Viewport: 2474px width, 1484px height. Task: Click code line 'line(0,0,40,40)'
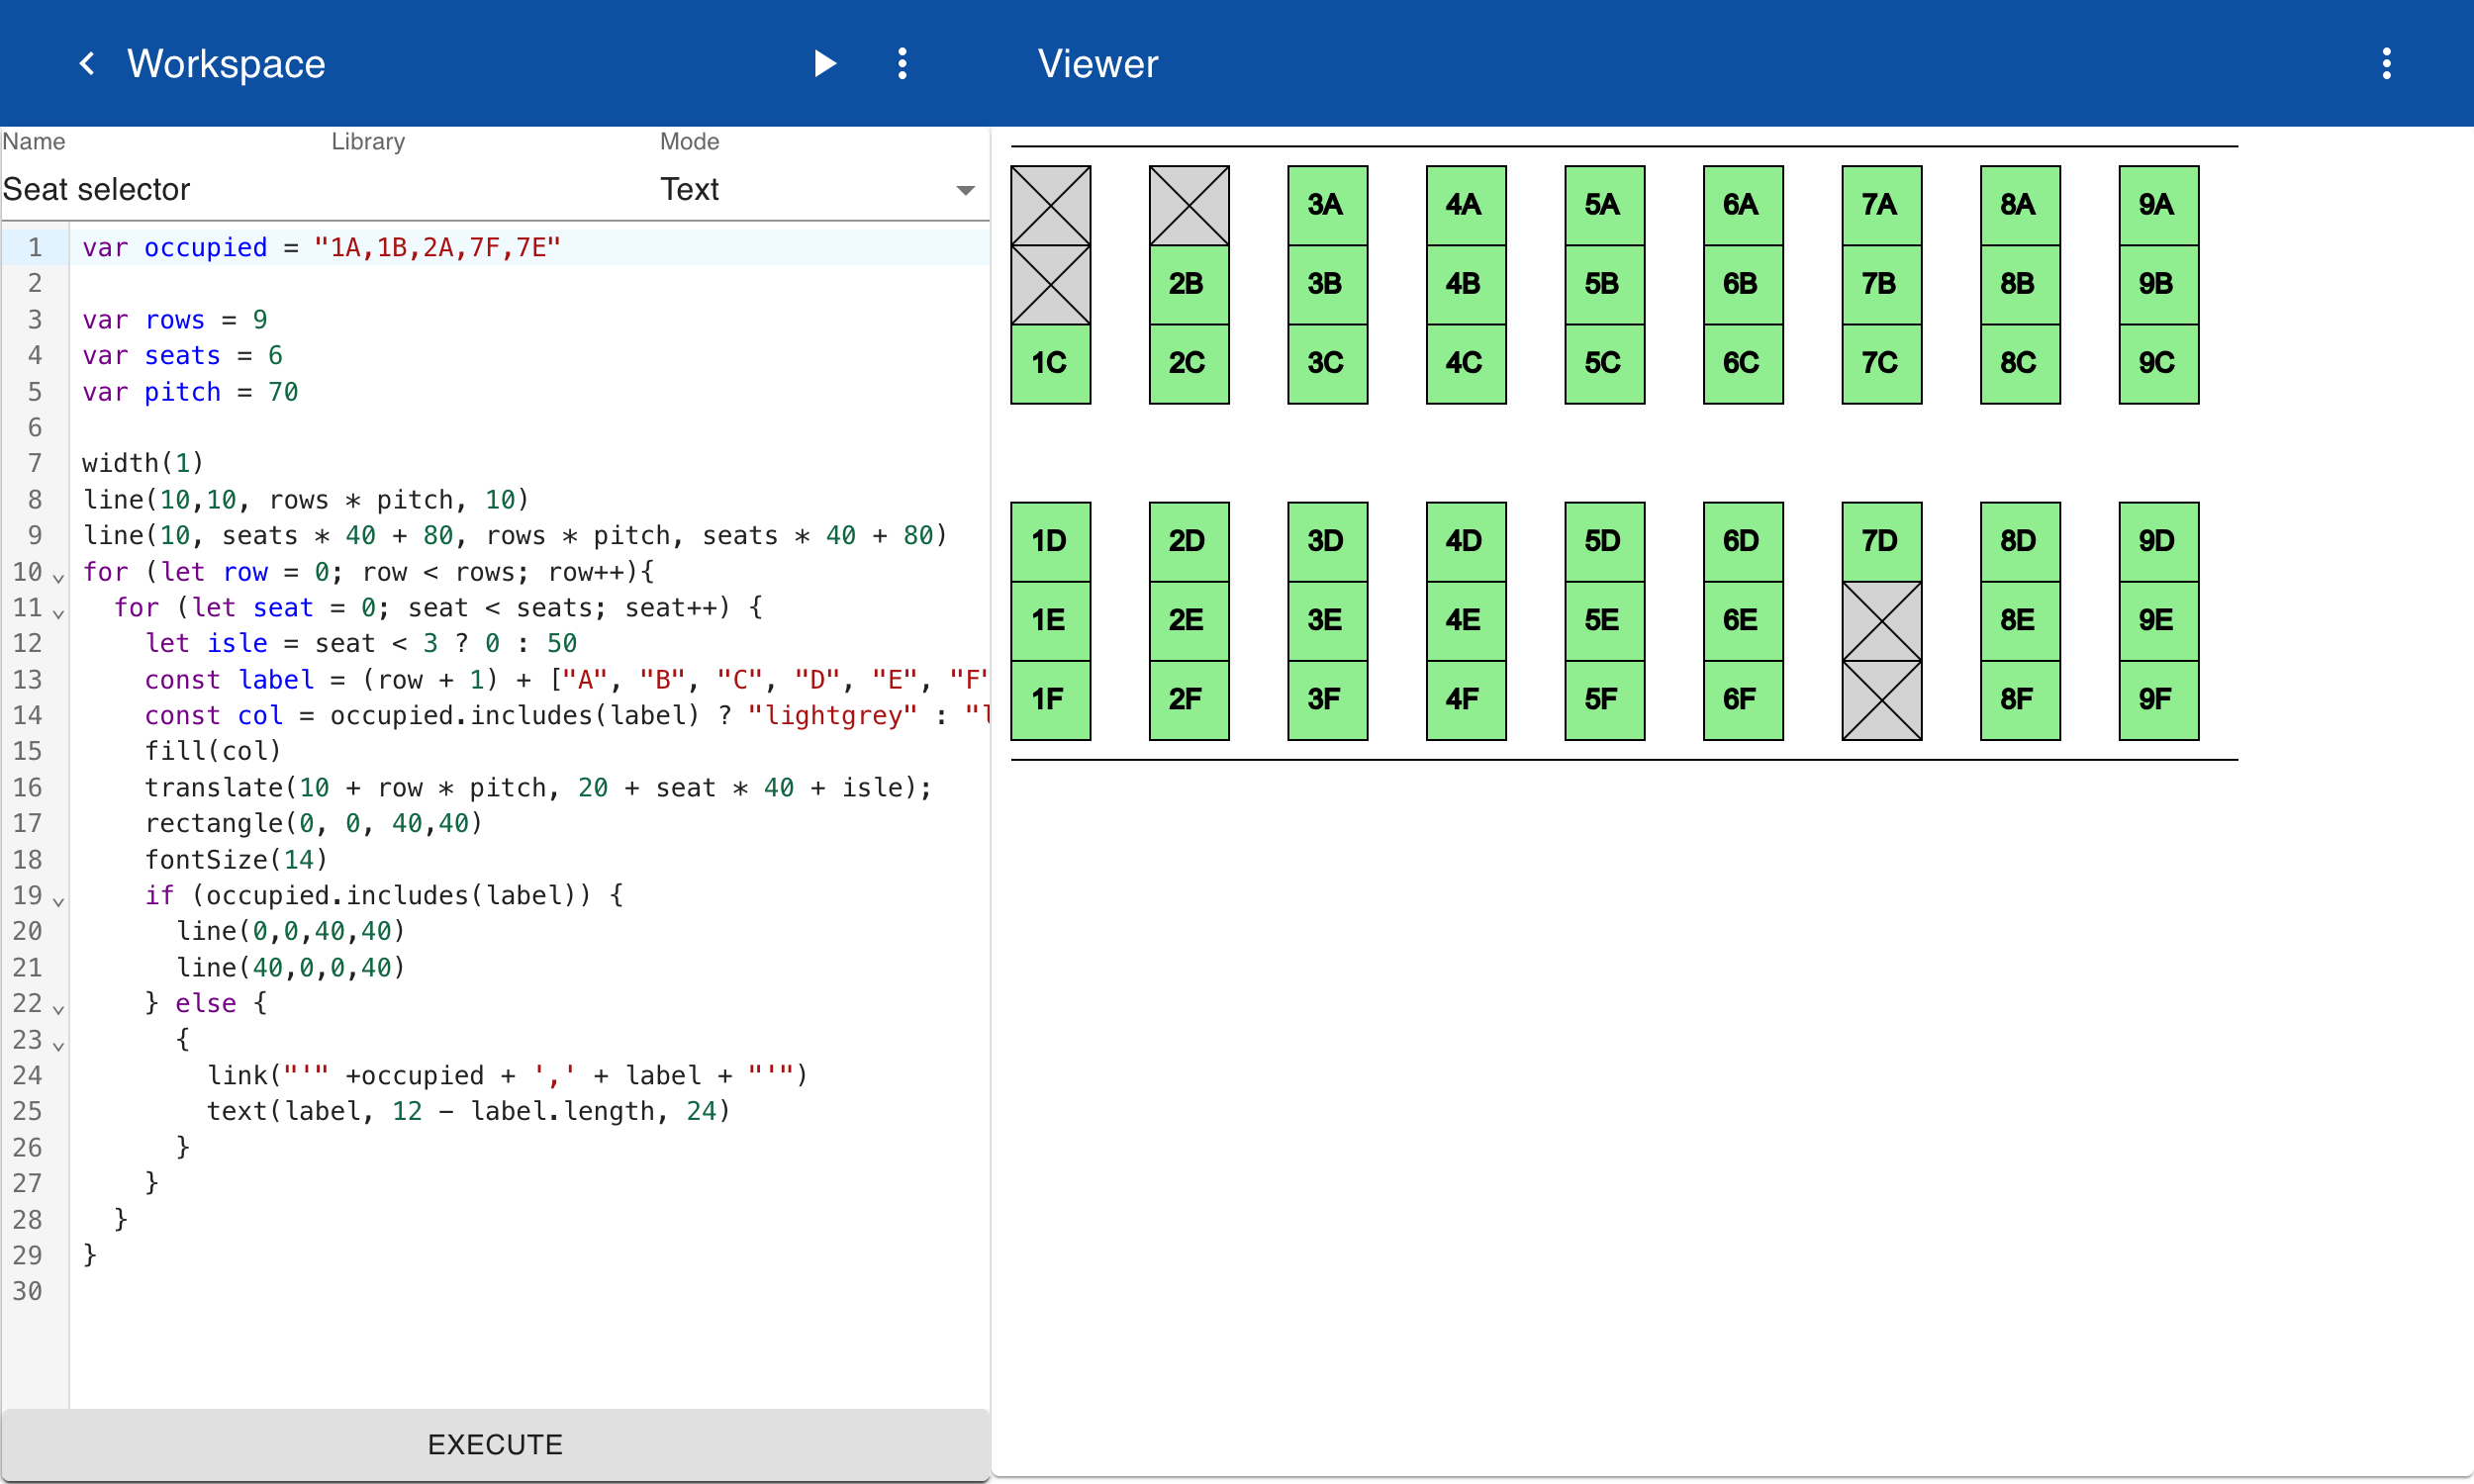[x=291, y=931]
